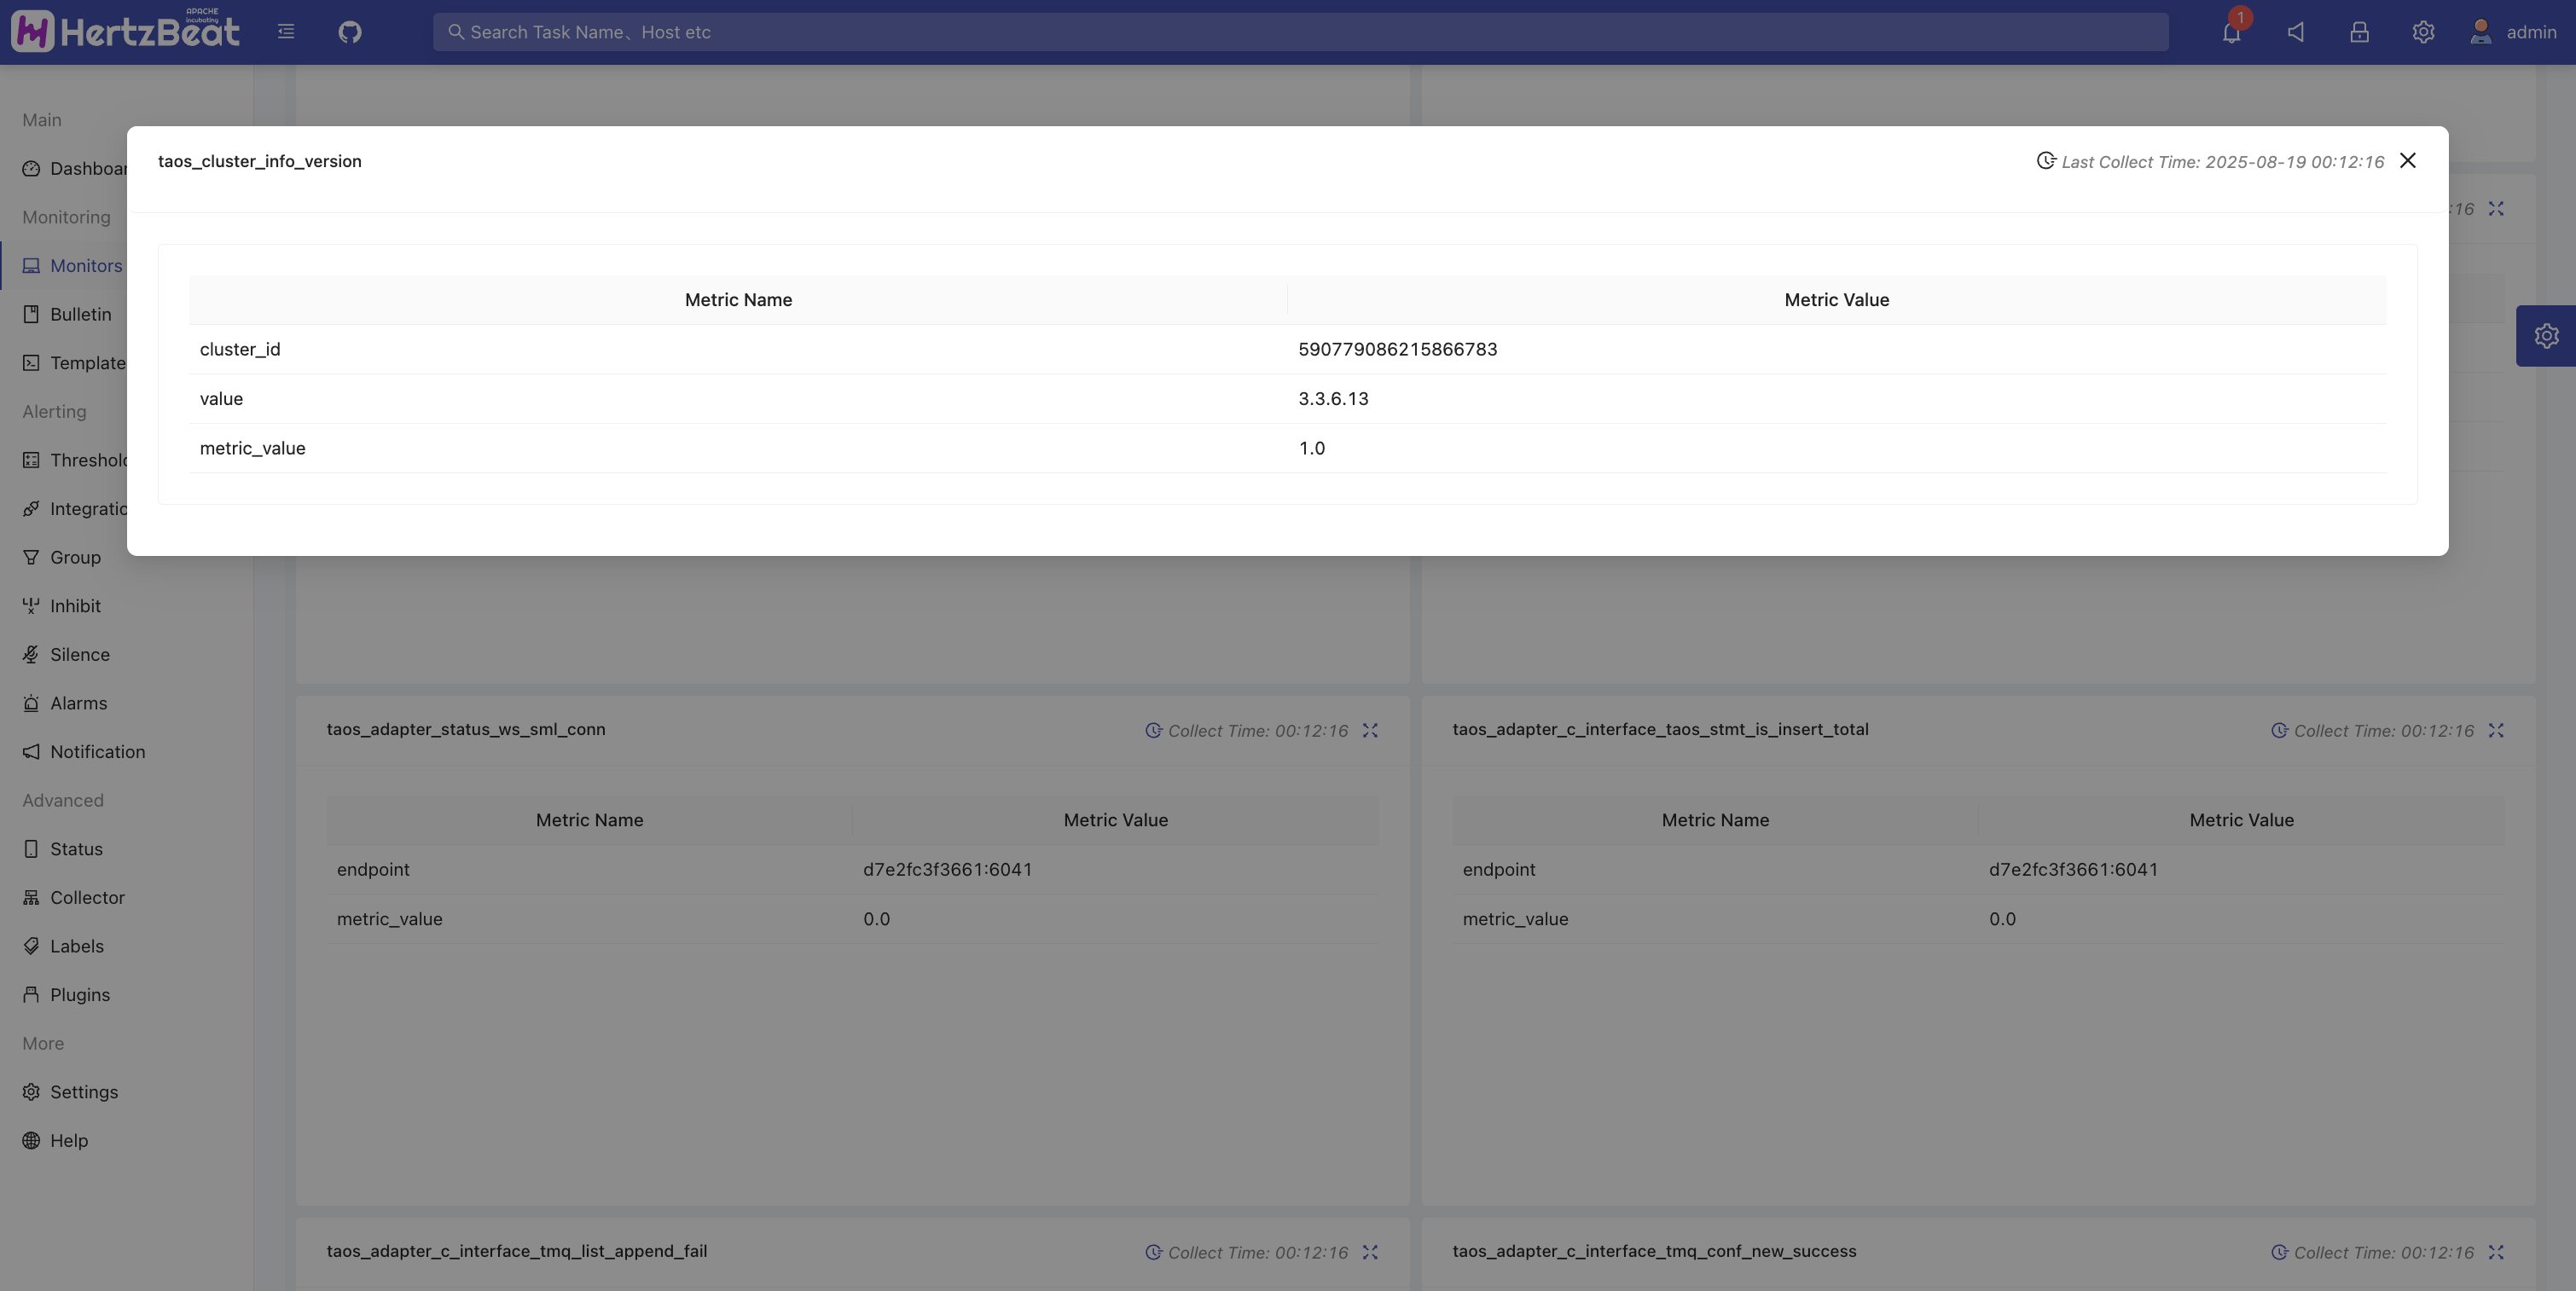The width and height of the screenshot is (2576, 1291).
Task: Open the notification bell with red badge
Action: (x=2231, y=32)
